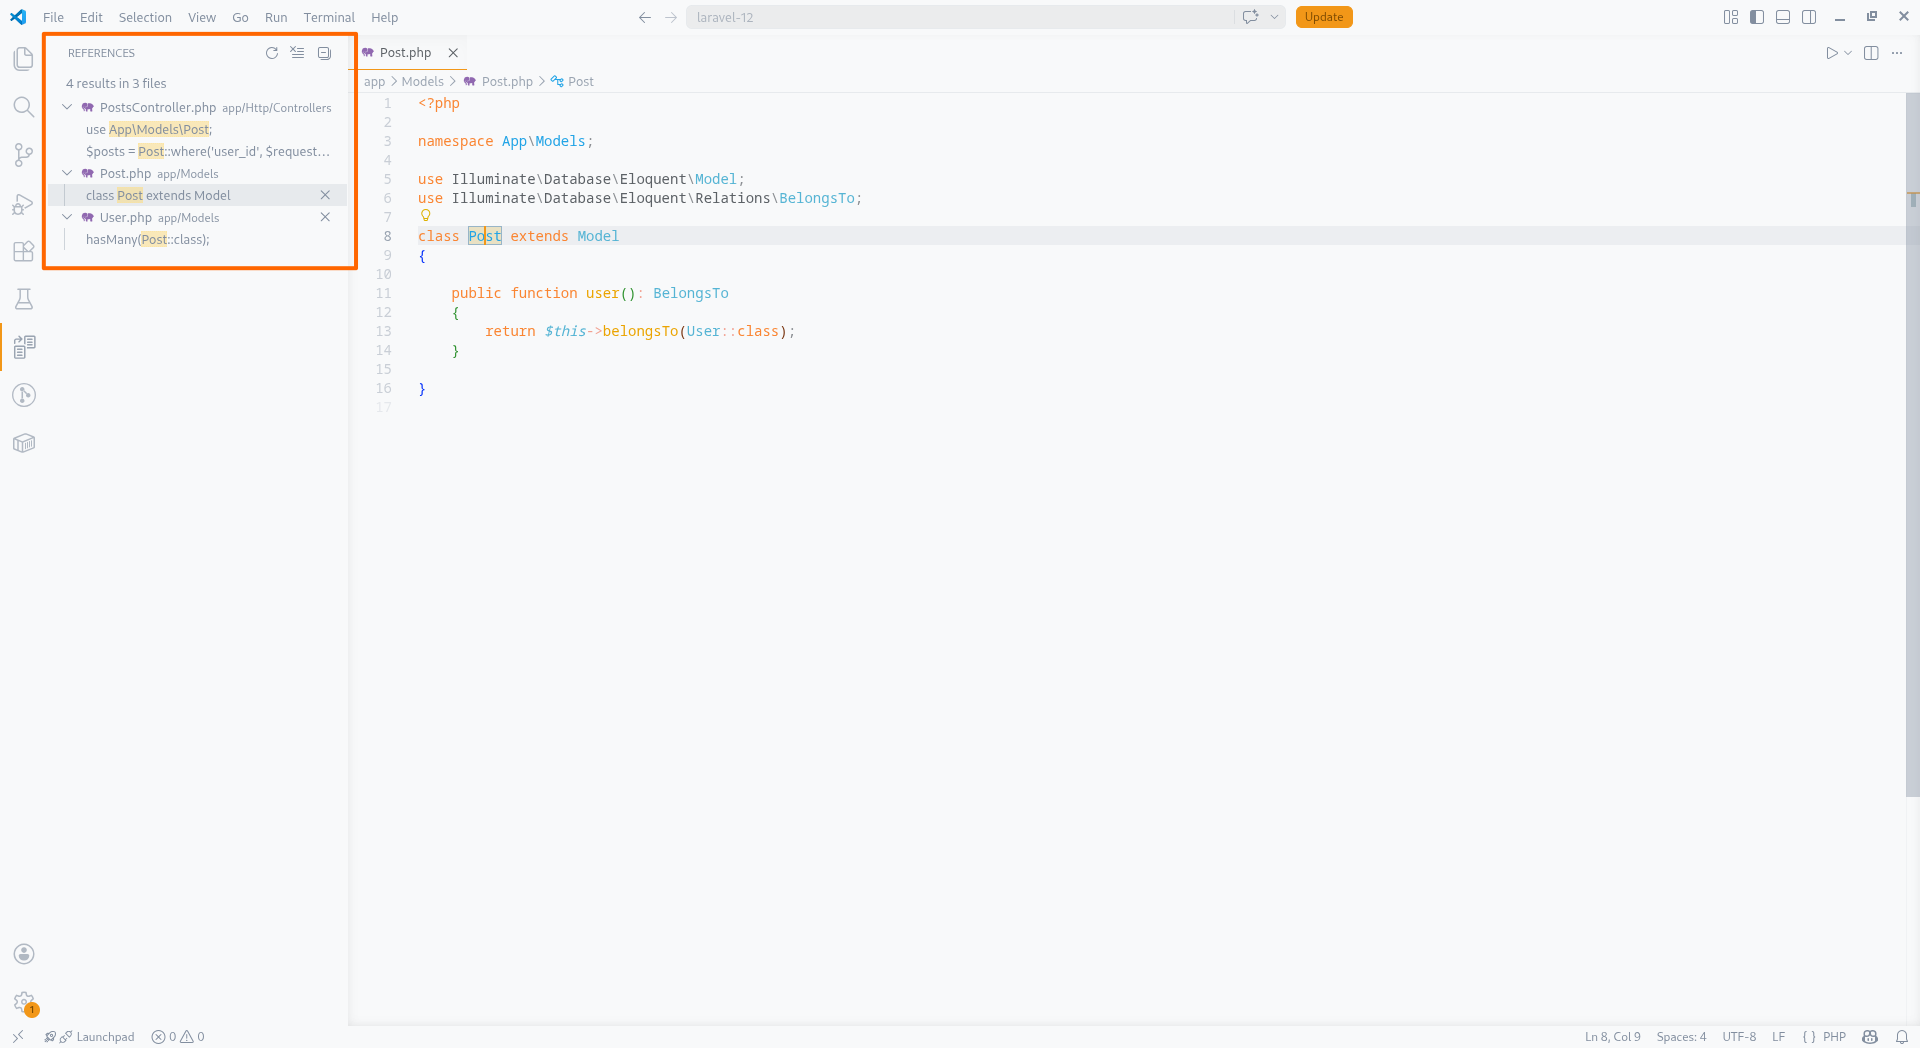
Task: Open the Source Control view
Action: pos(24,155)
